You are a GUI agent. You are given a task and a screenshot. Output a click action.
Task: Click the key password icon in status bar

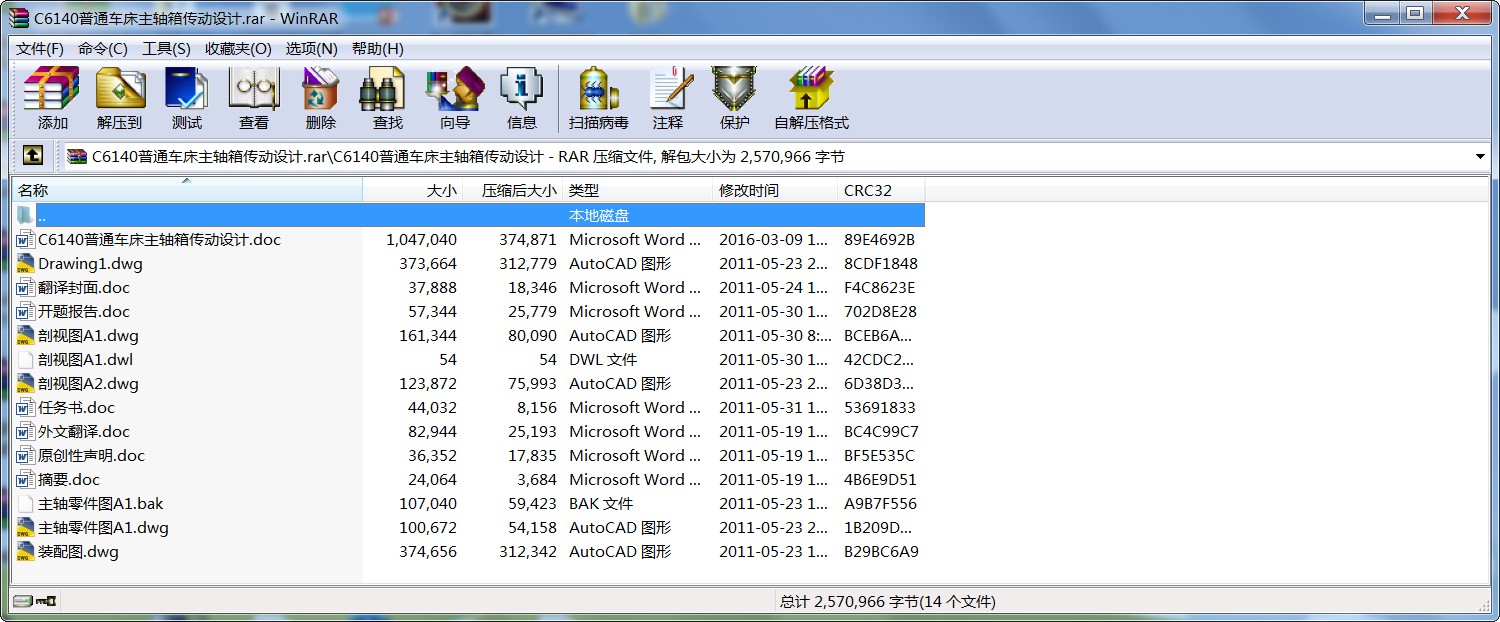tap(46, 601)
